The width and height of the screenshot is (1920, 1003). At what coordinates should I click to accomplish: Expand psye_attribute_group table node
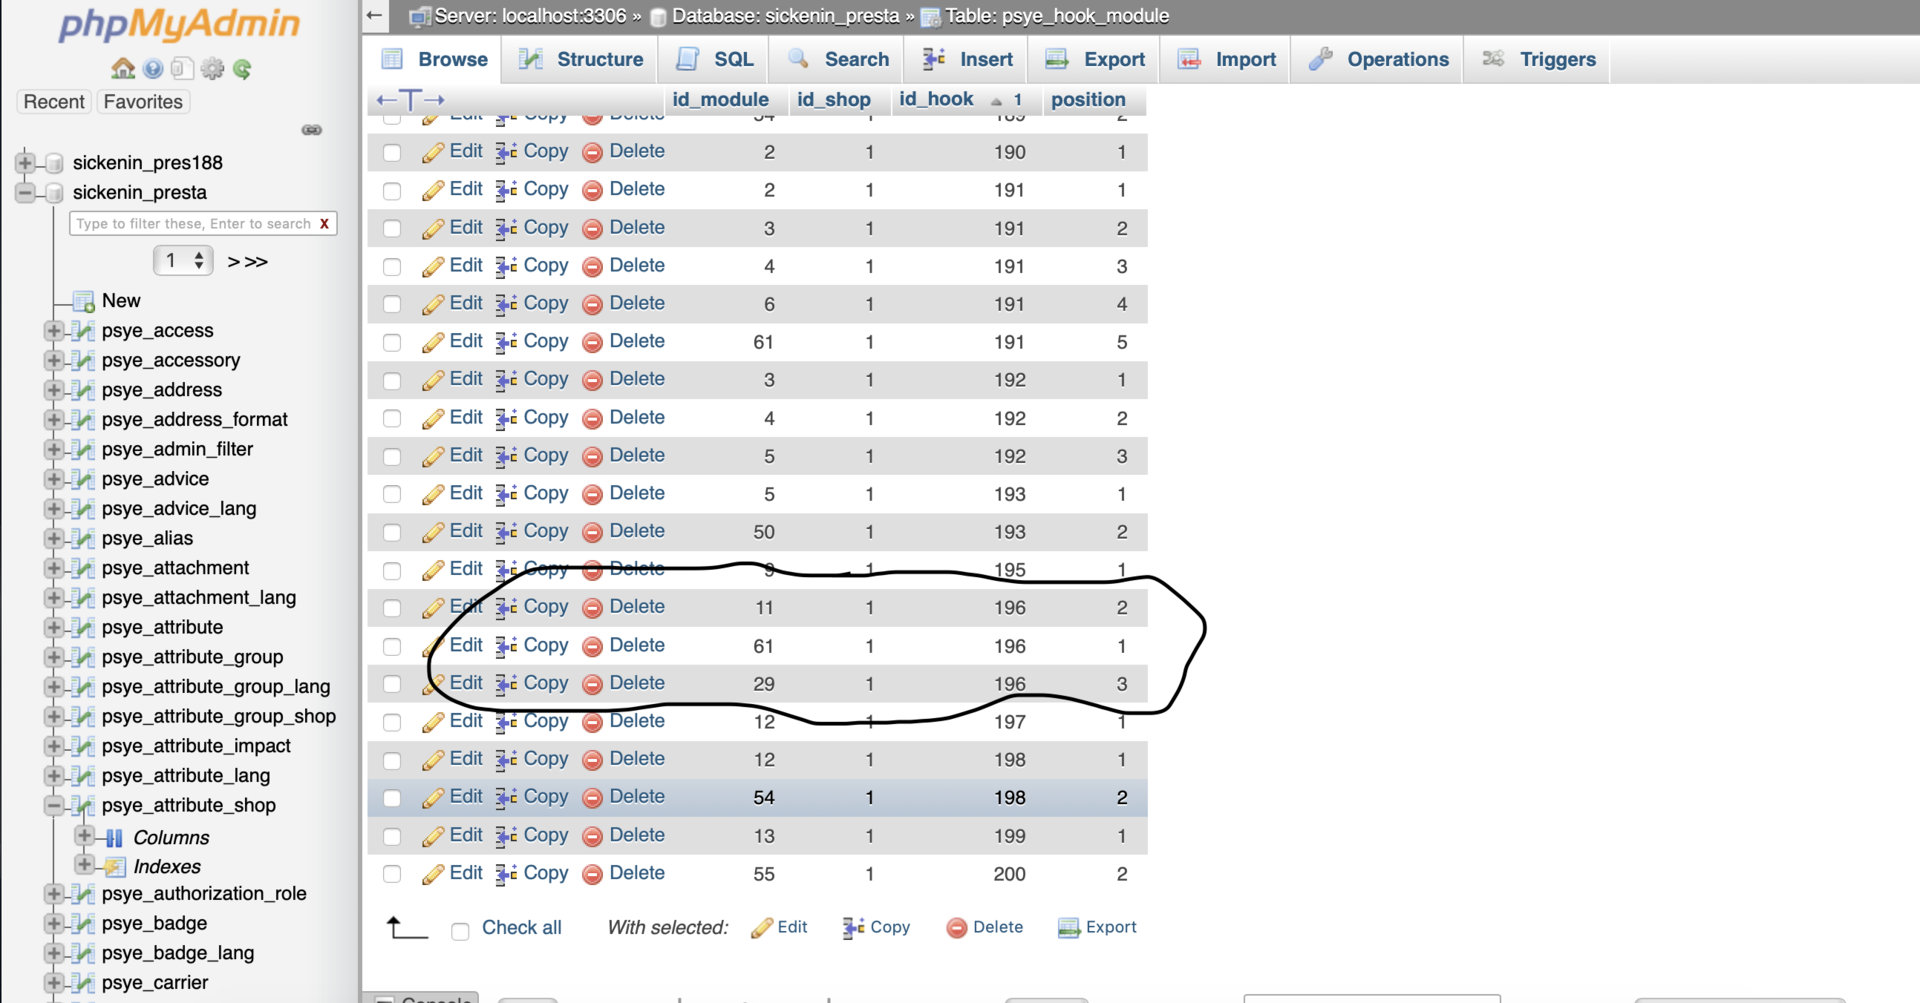54,657
